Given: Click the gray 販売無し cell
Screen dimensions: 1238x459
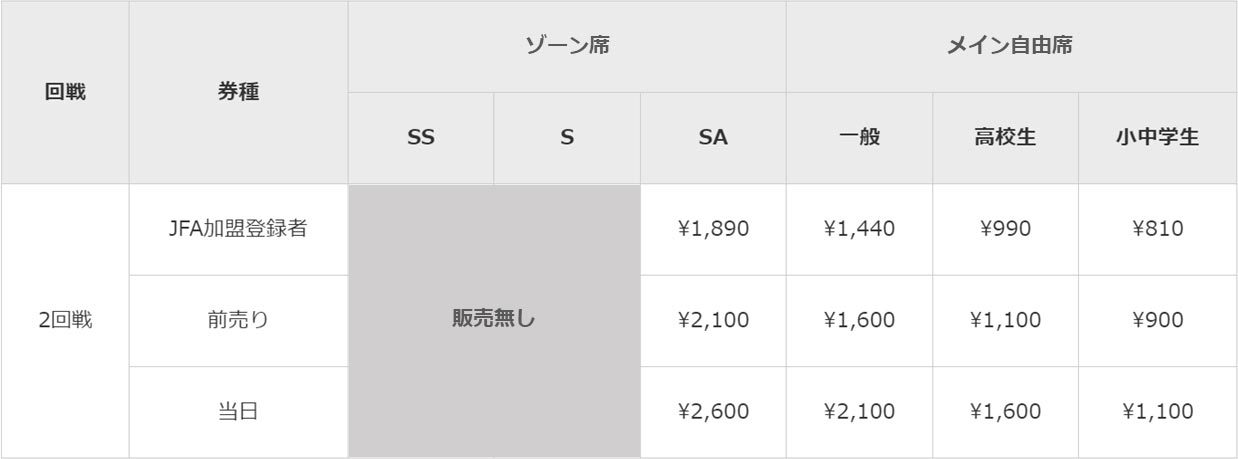Looking at the screenshot, I should [x=494, y=321].
